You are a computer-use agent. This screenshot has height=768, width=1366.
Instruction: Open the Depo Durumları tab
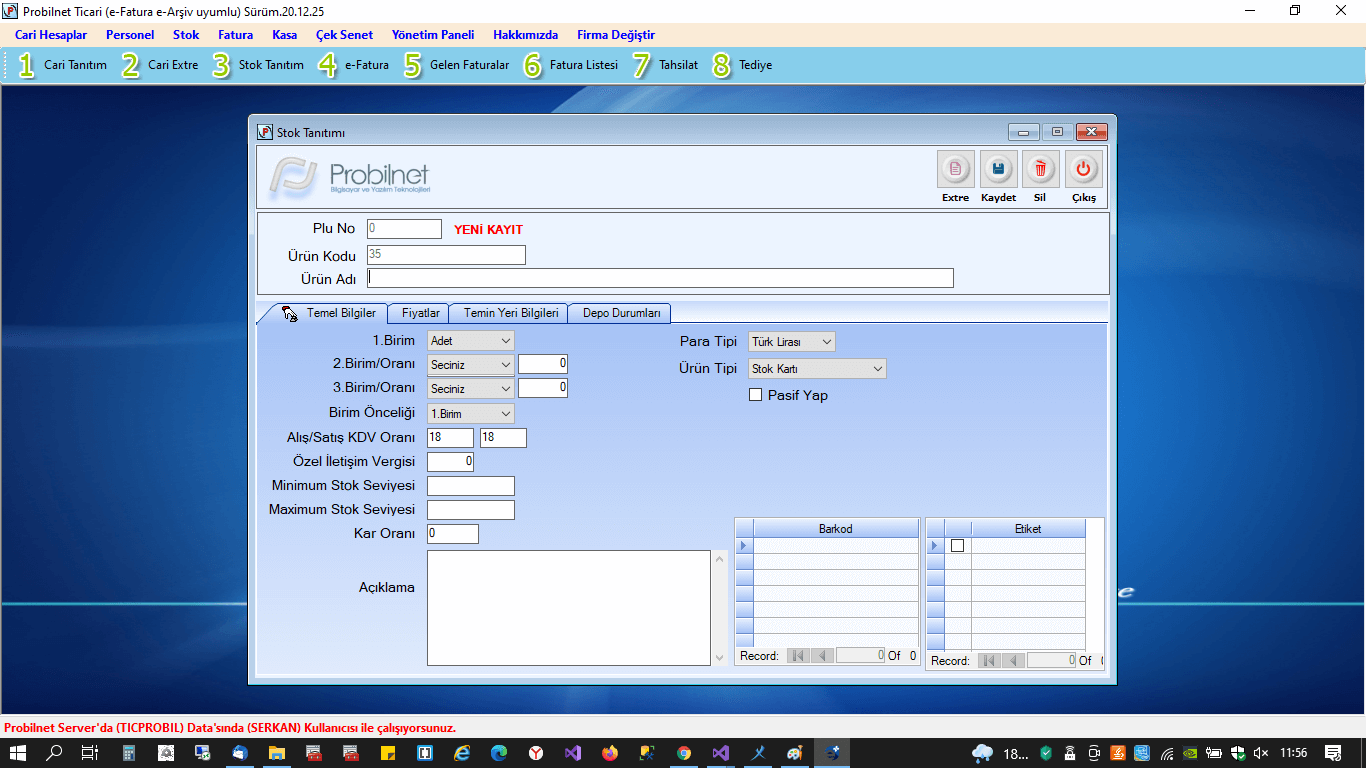621,313
